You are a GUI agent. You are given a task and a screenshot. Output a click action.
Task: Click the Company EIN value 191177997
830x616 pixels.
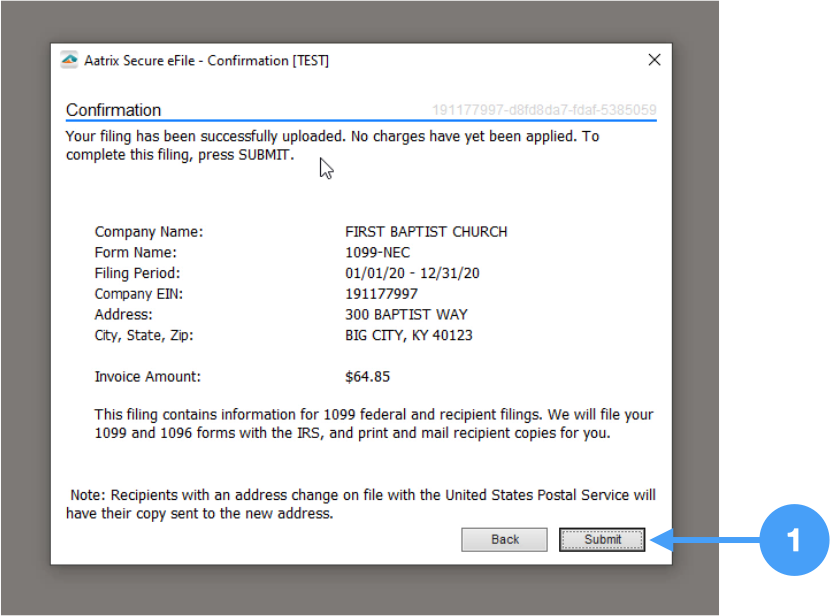tap(381, 294)
